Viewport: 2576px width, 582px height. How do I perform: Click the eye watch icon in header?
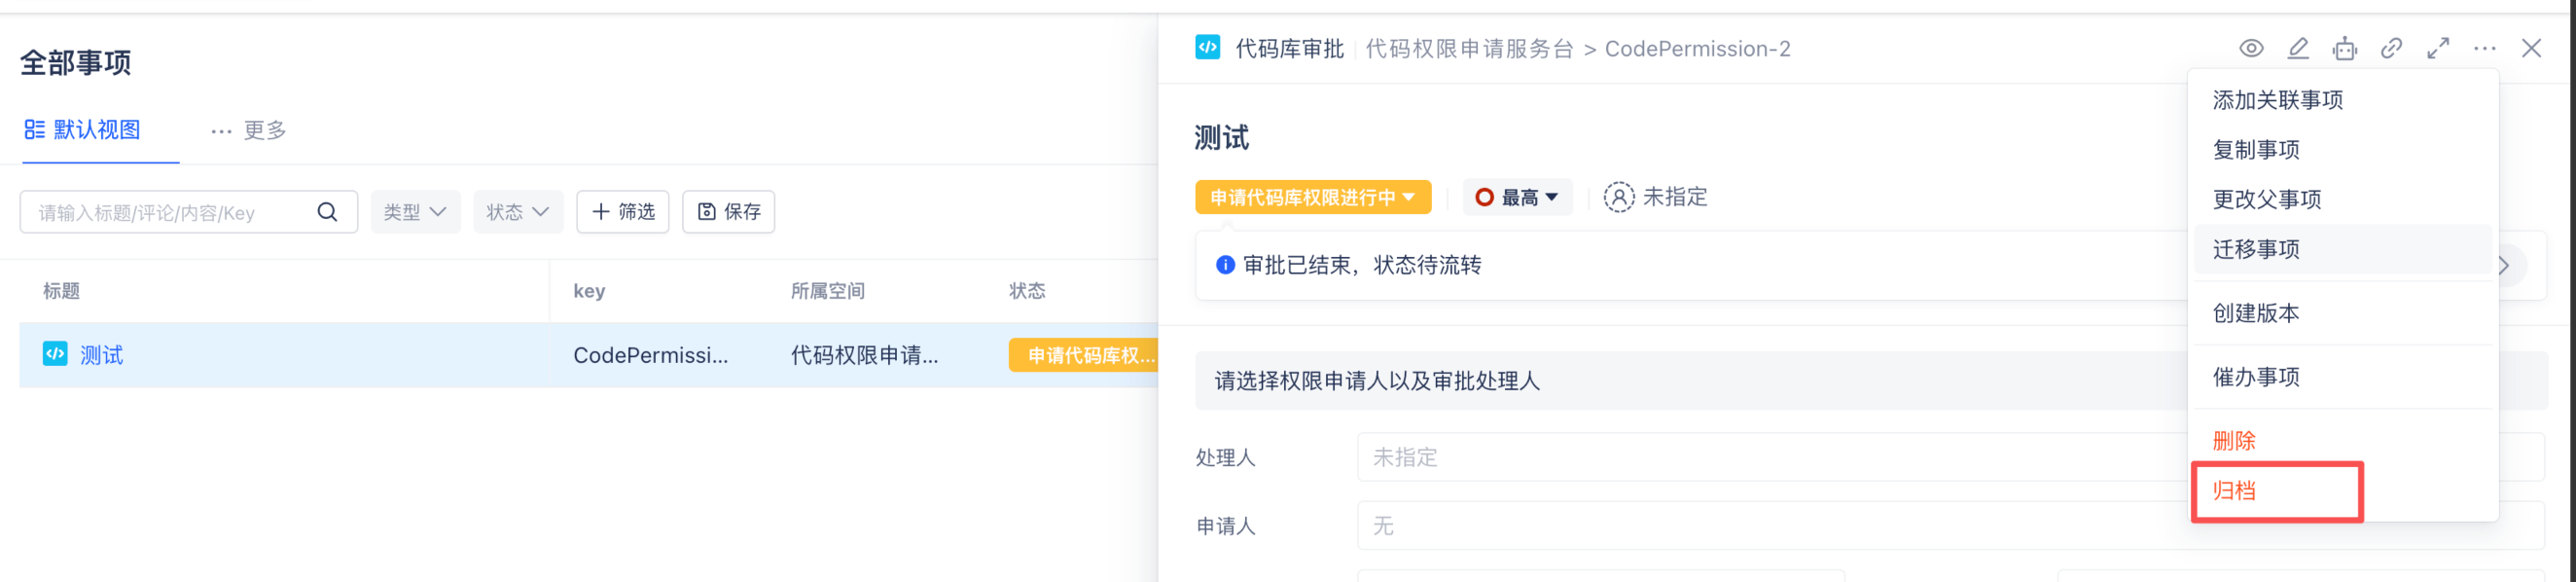point(2250,48)
